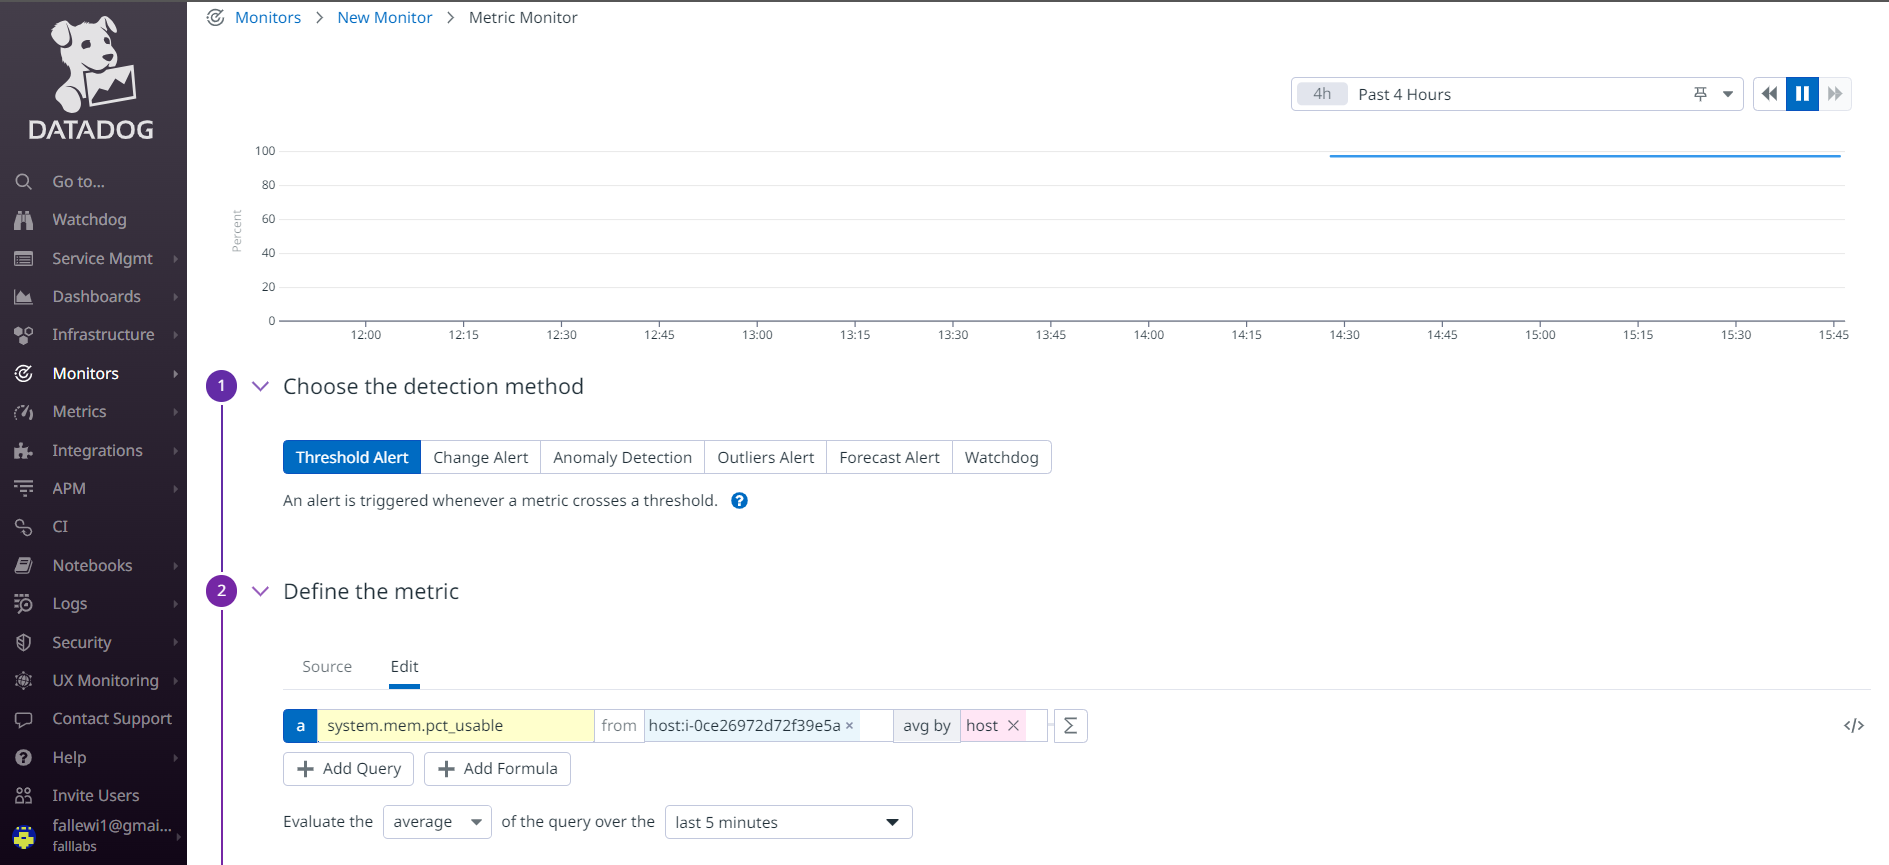The width and height of the screenshot is (1889, 865).
Task: Click the Datadog logo
Action: (91, 78)
